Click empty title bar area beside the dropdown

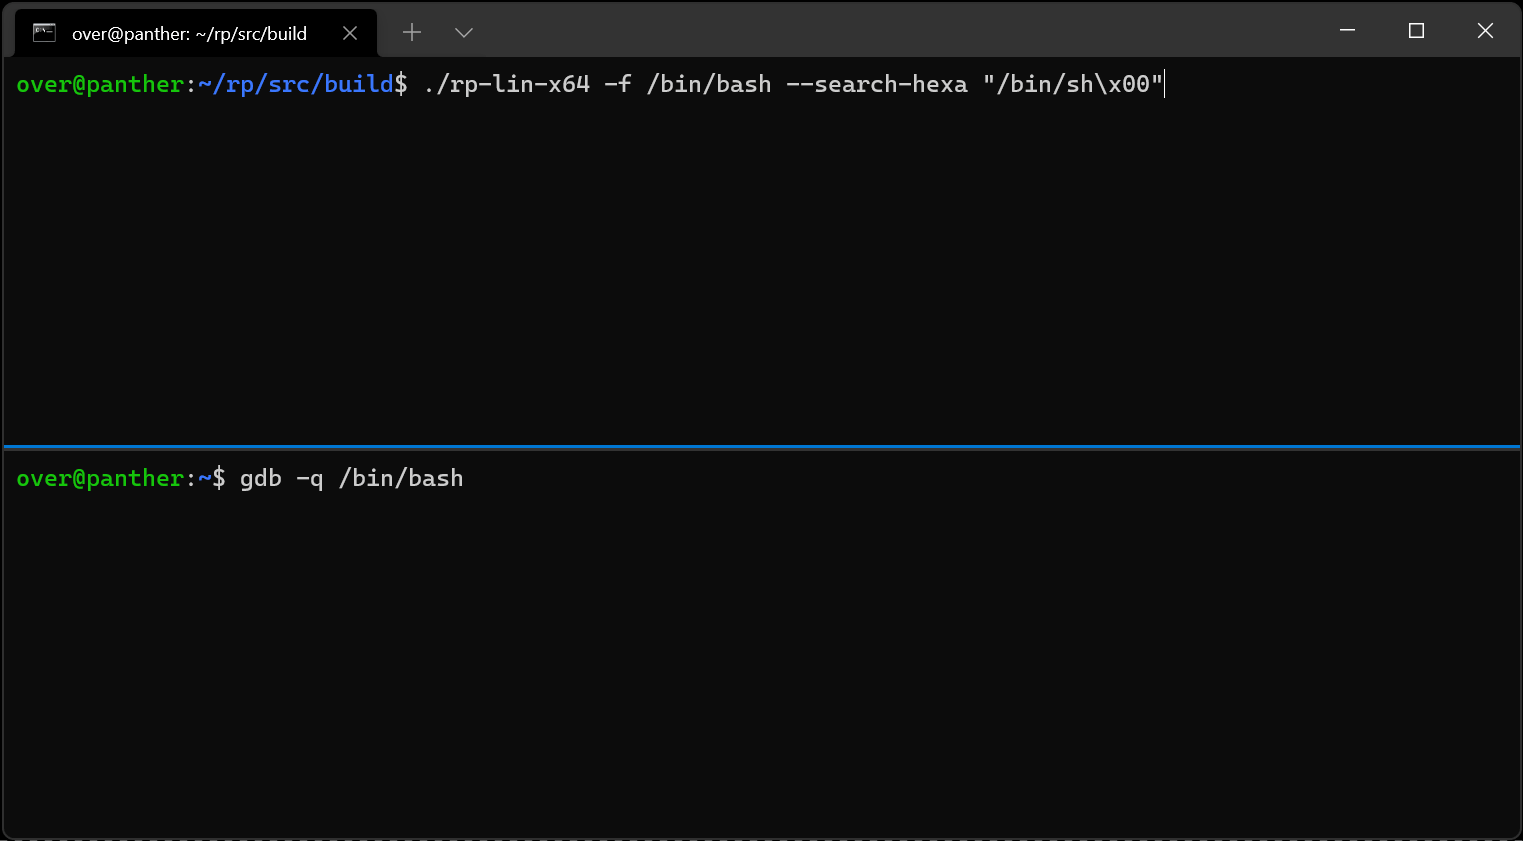[x=900, y=31]
